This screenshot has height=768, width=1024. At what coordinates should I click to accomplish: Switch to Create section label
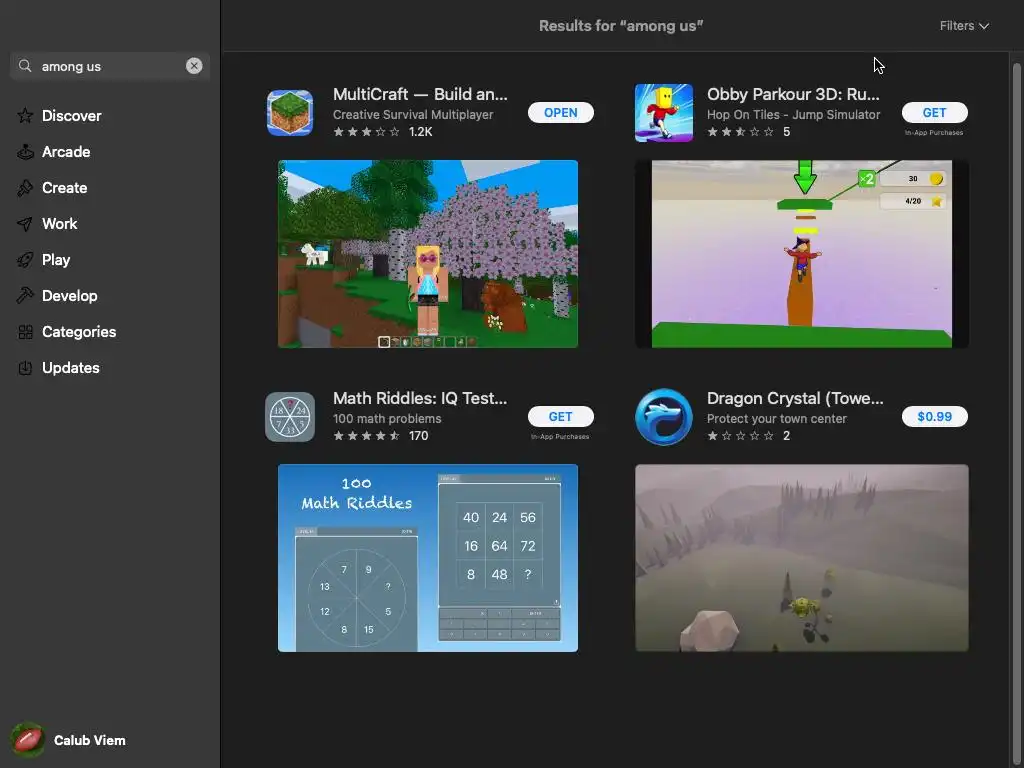pos(65,187)
